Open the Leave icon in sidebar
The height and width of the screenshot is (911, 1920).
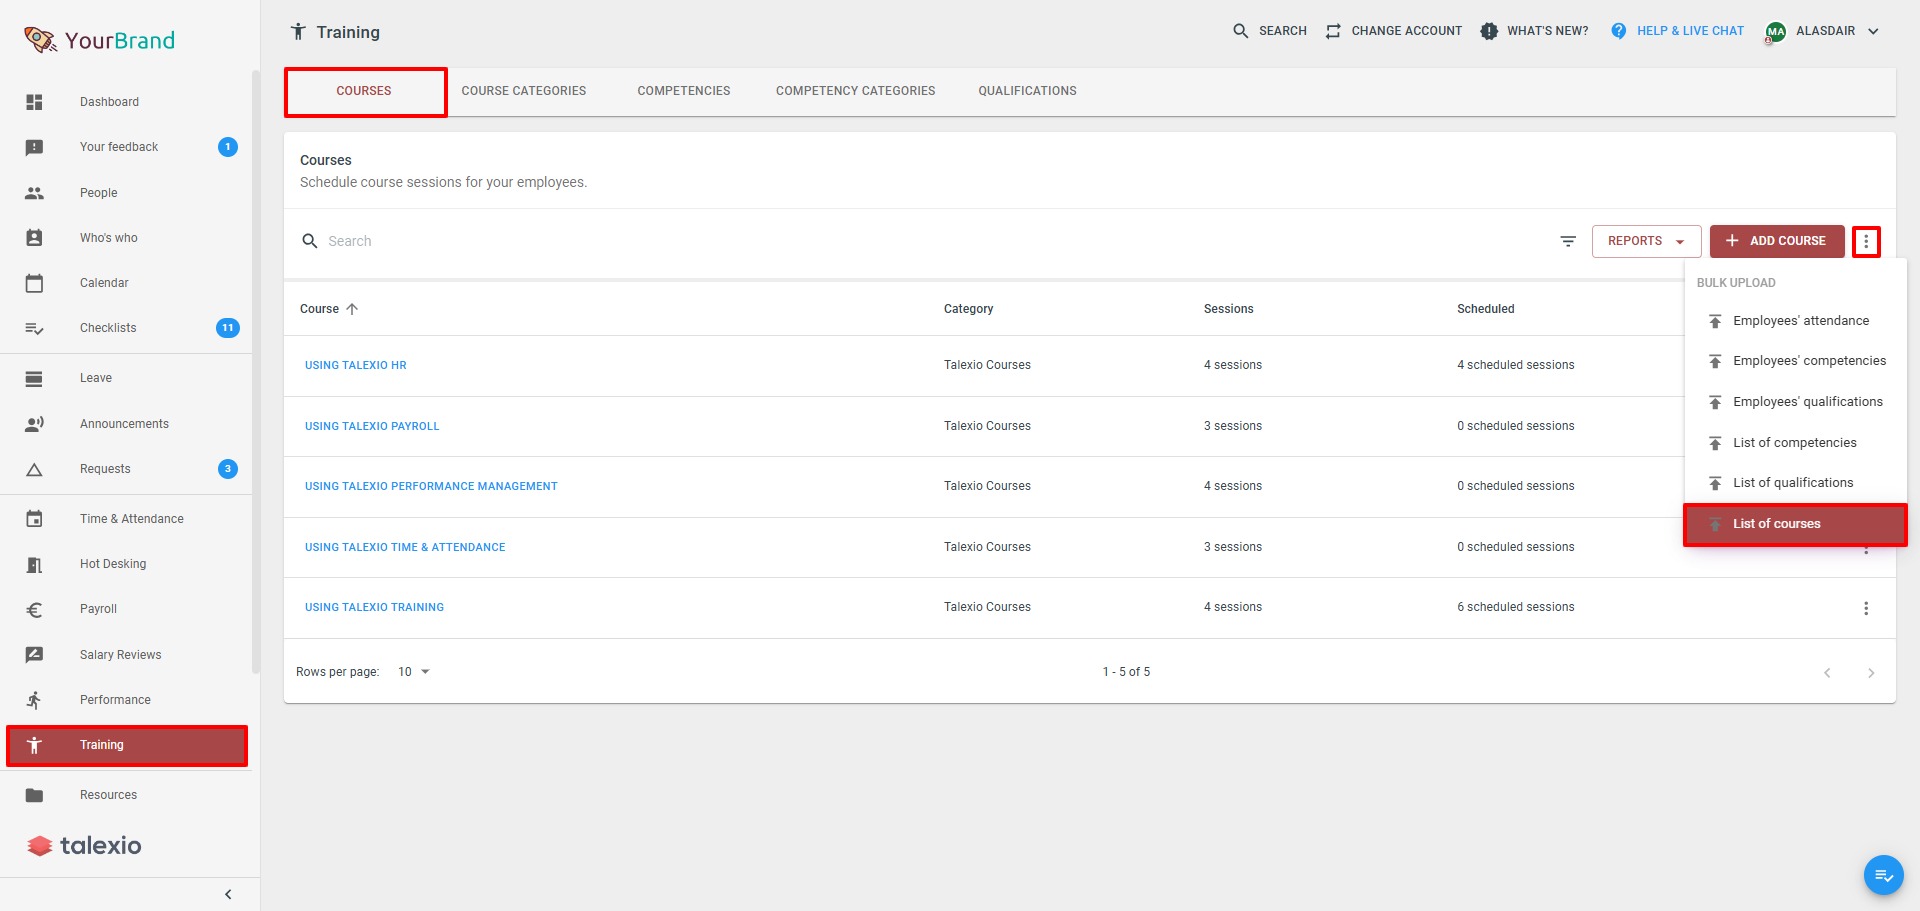(34, 378)
